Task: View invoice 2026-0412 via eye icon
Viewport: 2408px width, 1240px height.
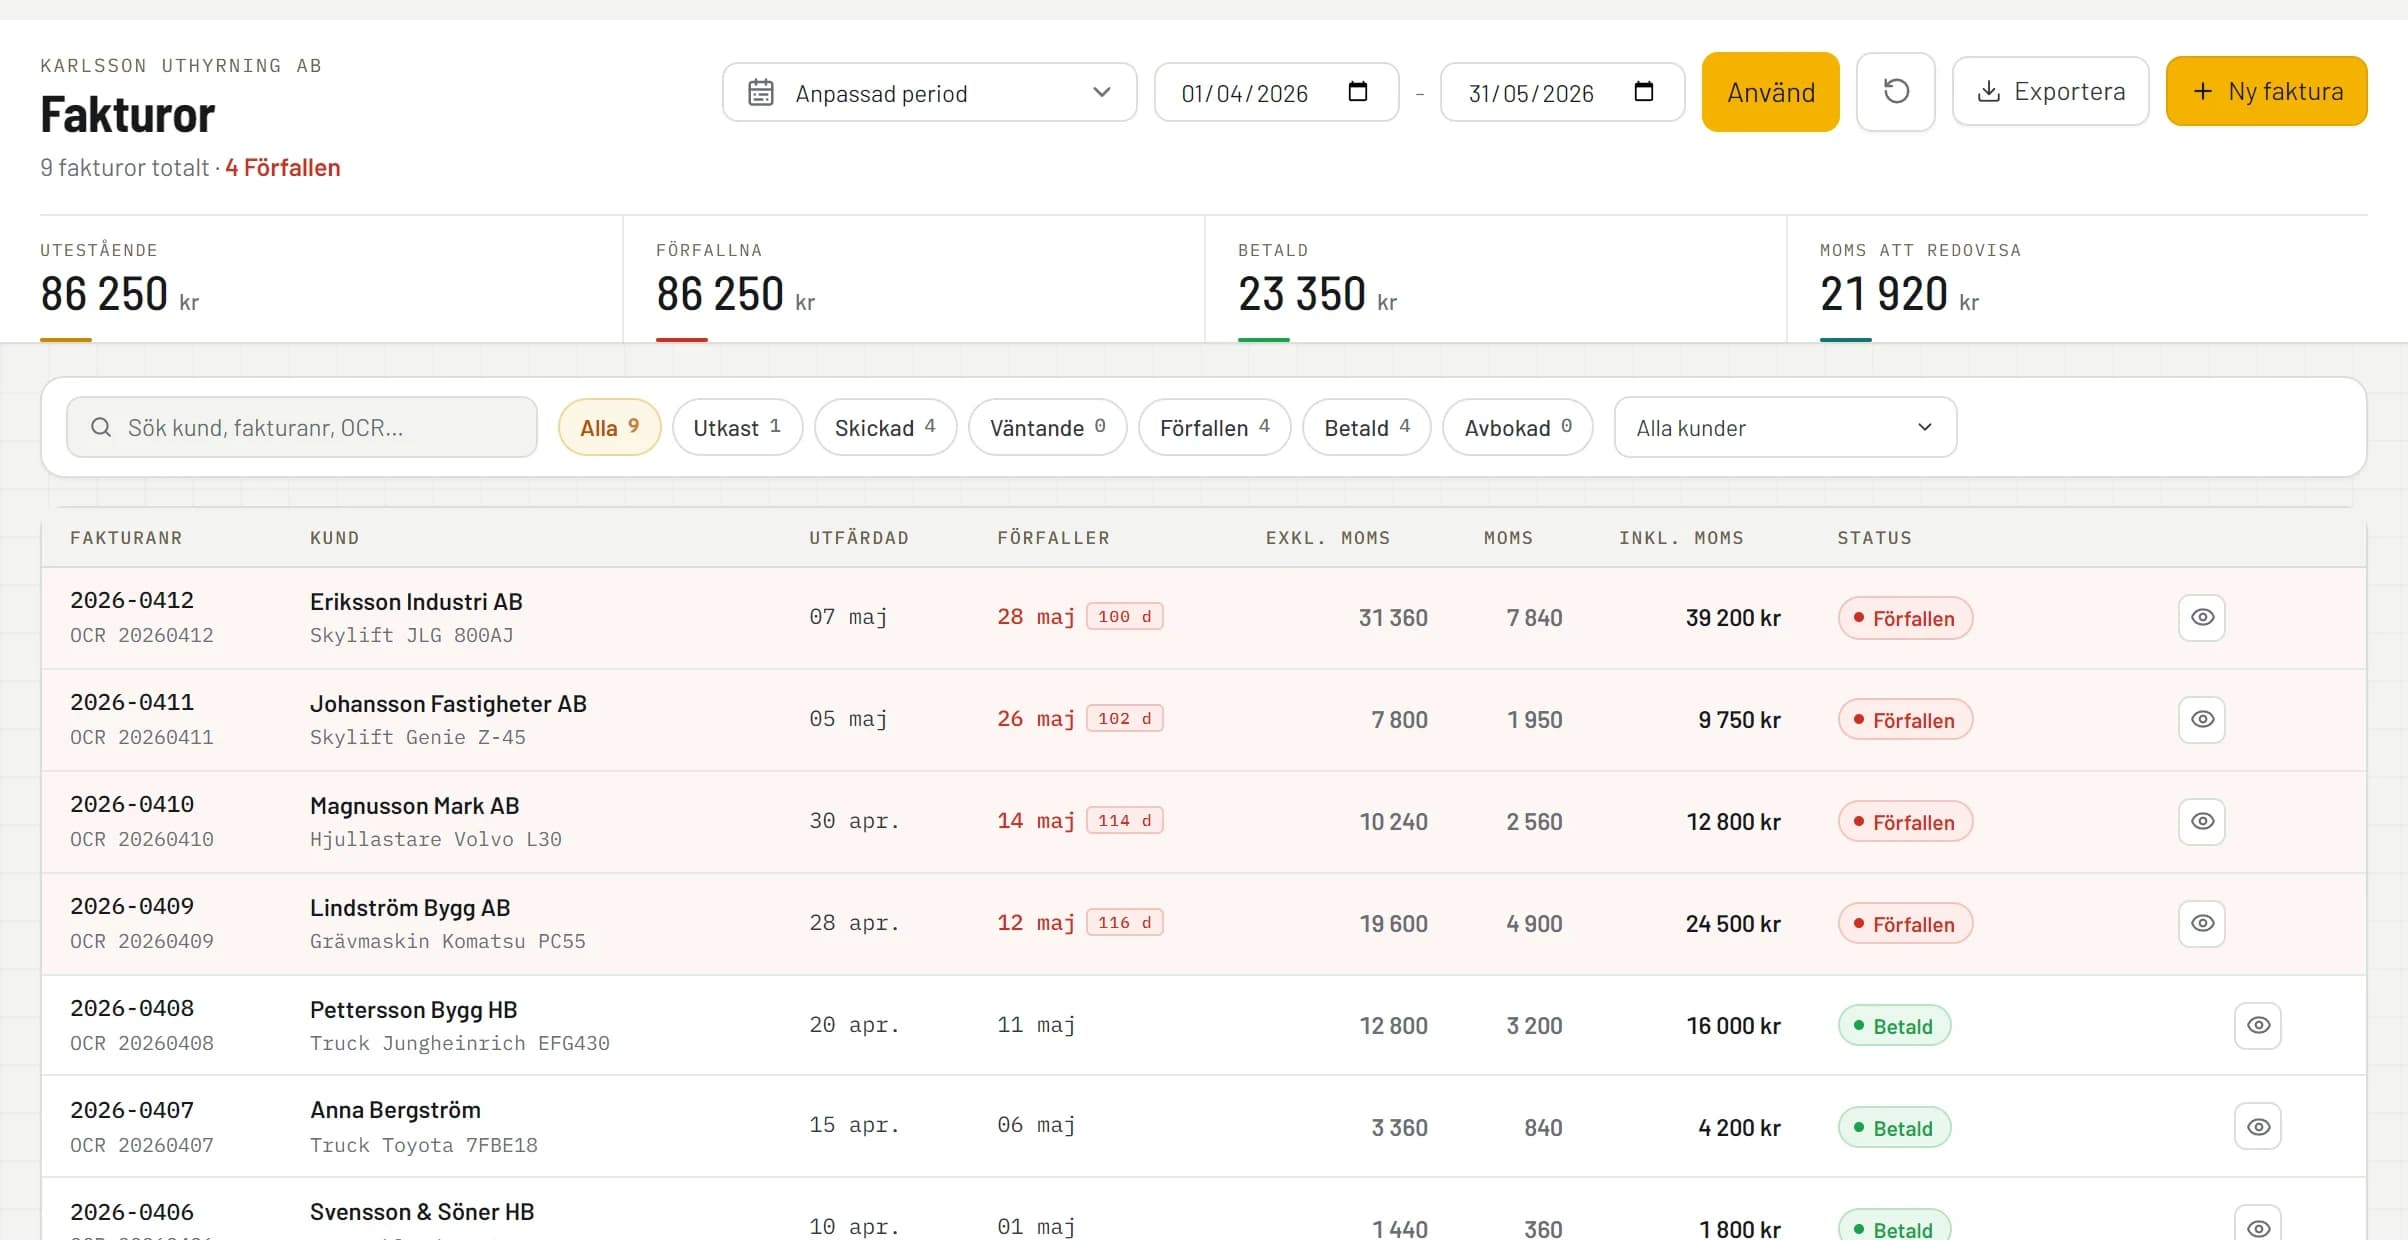Action: click(2202, 617)
